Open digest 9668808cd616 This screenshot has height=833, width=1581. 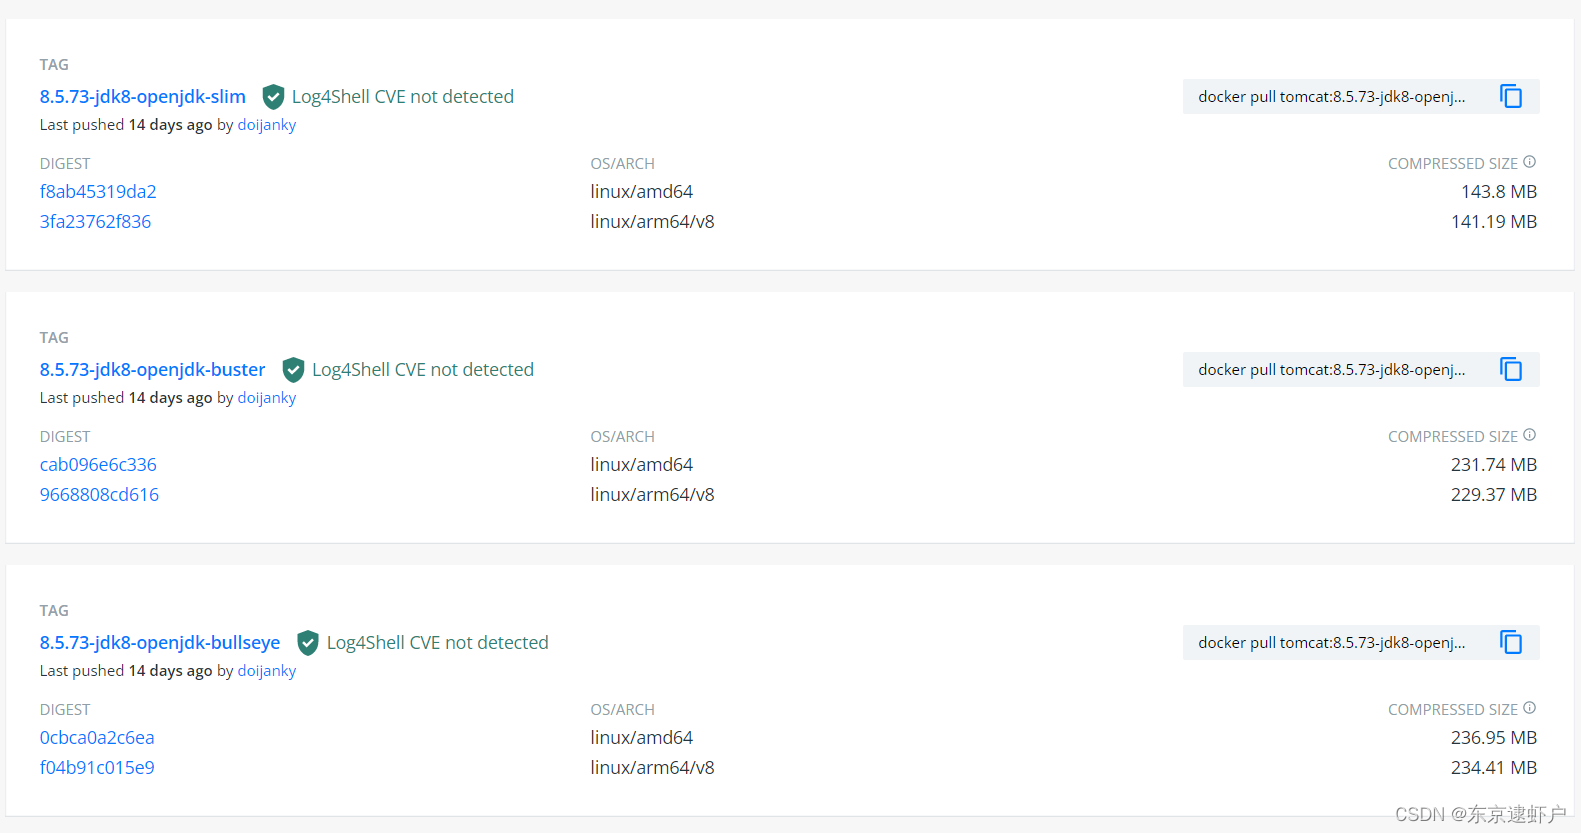pyautogui.click(x=99, y=495)
